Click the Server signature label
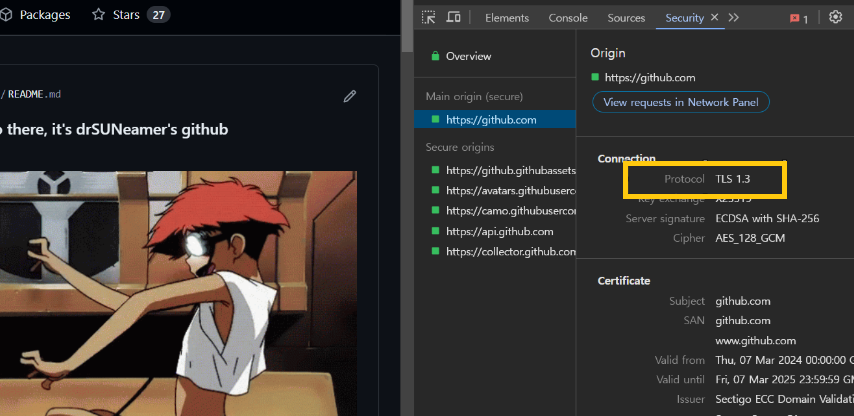This screenshot has height=416, width=854. tap(665, 219)
